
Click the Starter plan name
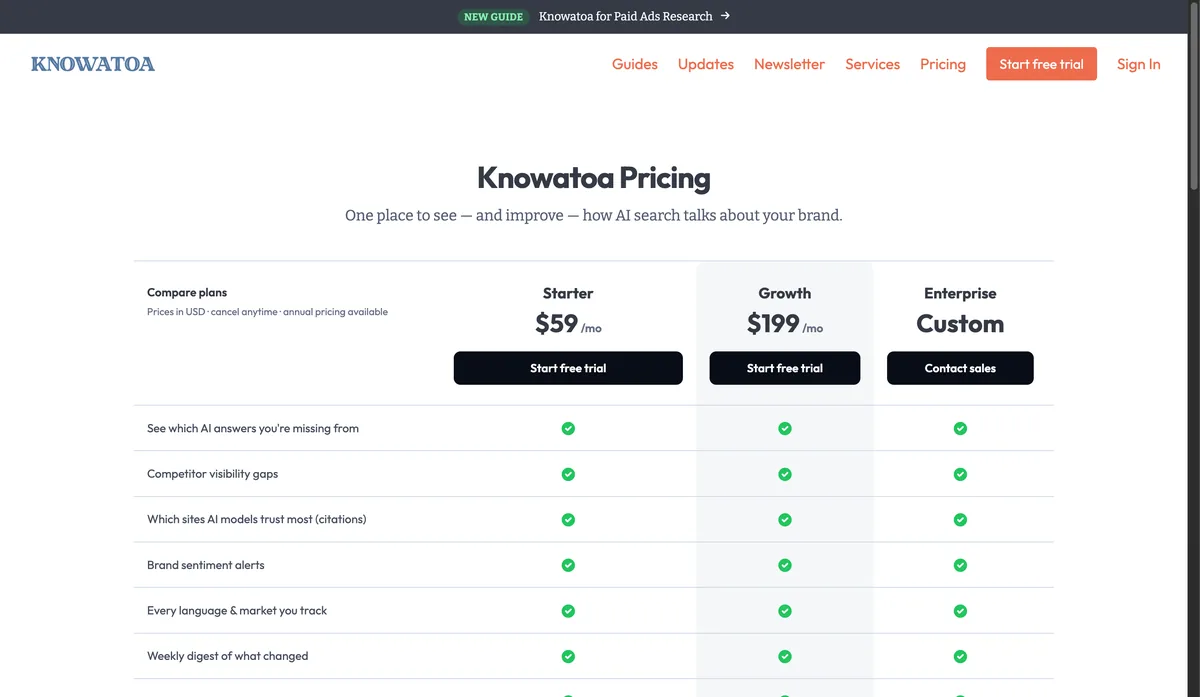[x=568, y=293]
